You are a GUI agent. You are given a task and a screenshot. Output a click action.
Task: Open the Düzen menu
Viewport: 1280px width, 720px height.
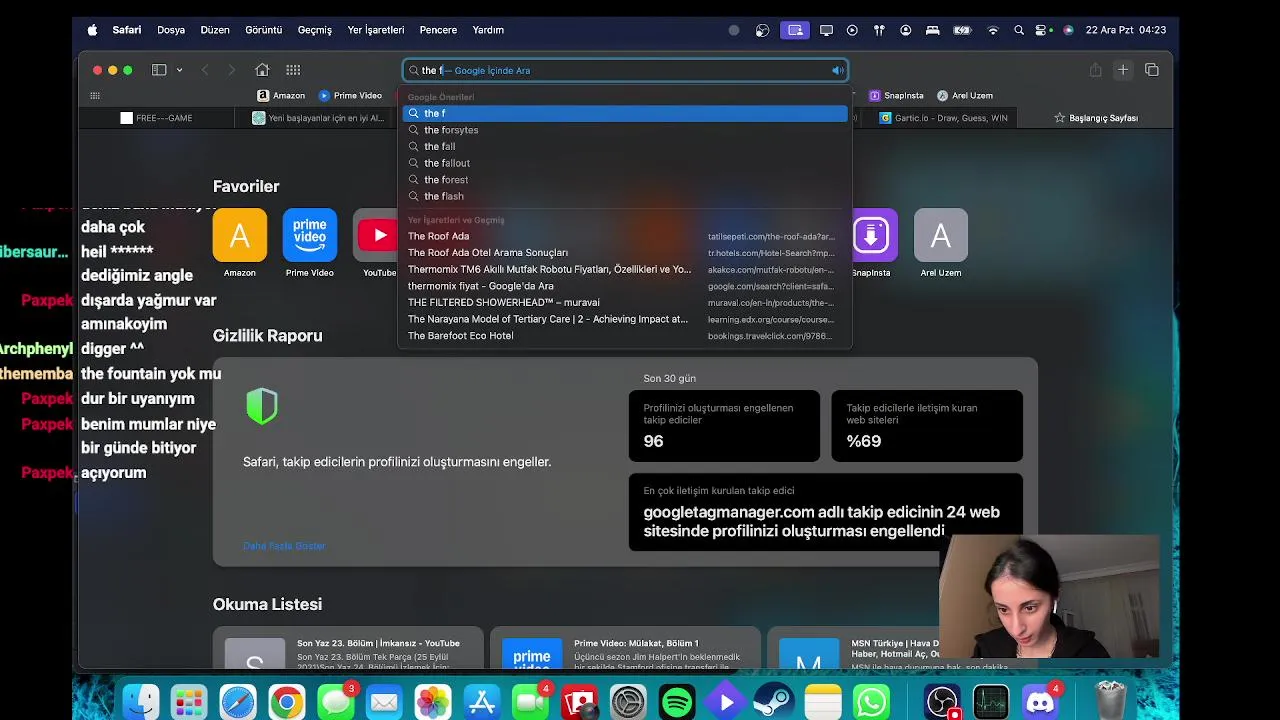click(x=215, y=30)
